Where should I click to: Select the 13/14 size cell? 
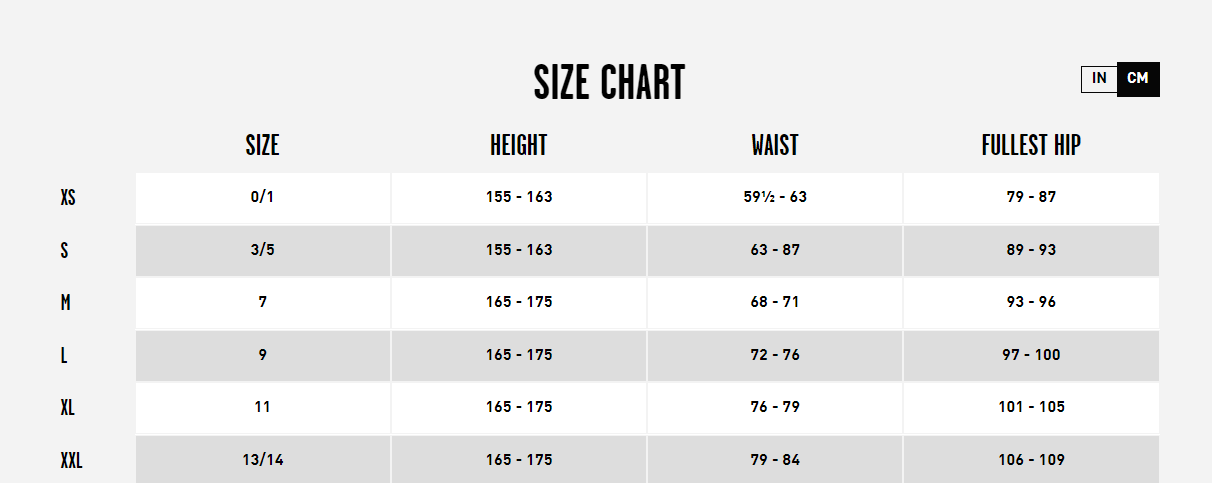[263, 460]
